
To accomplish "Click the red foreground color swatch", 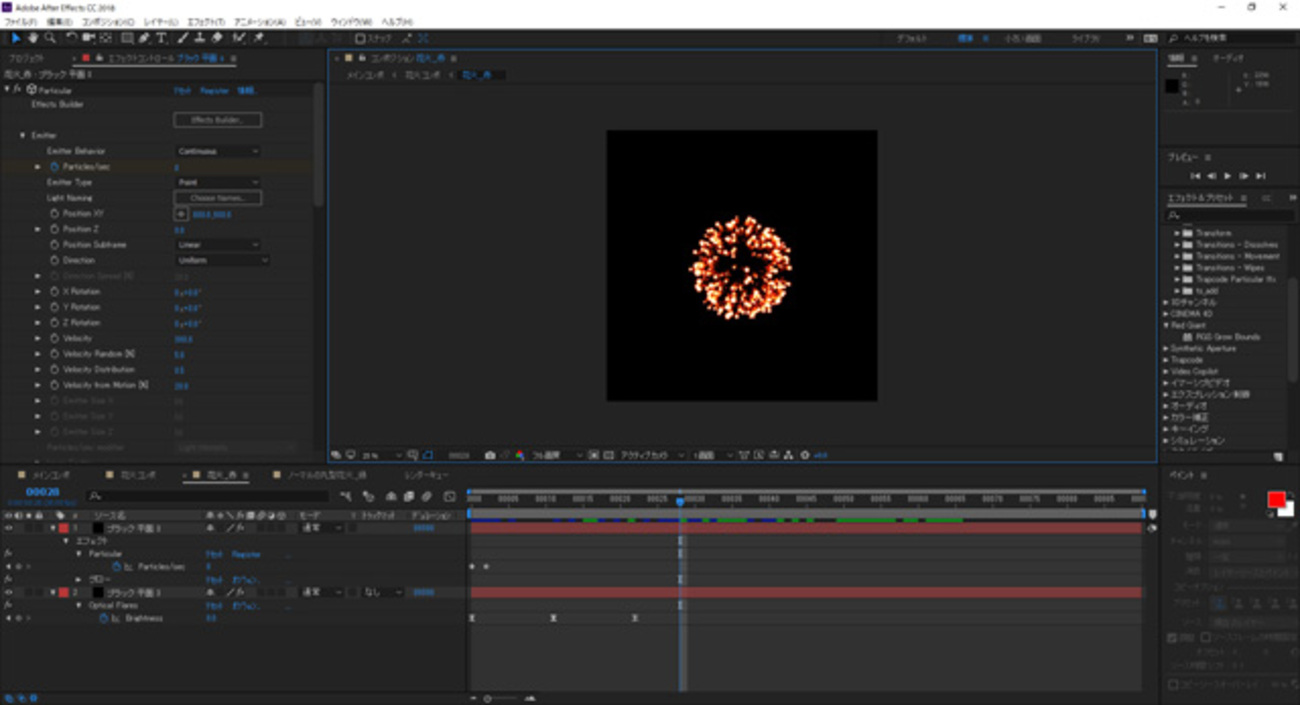I will [1275, 499].
